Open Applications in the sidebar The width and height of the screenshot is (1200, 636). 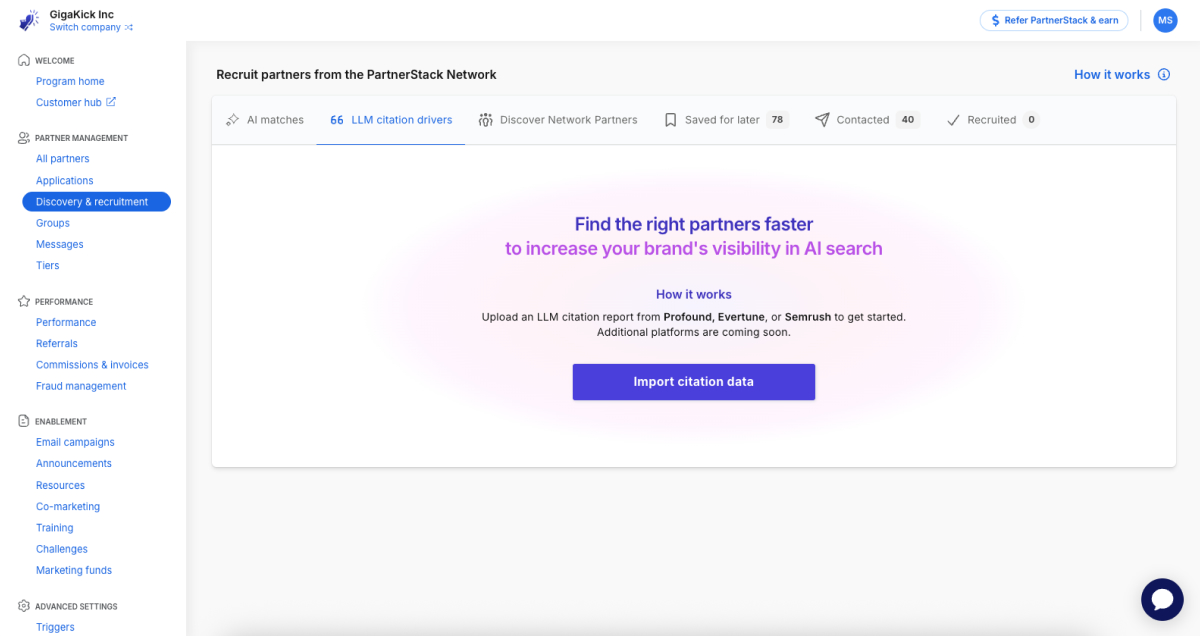pyautogui.click(x=65, y=181)
